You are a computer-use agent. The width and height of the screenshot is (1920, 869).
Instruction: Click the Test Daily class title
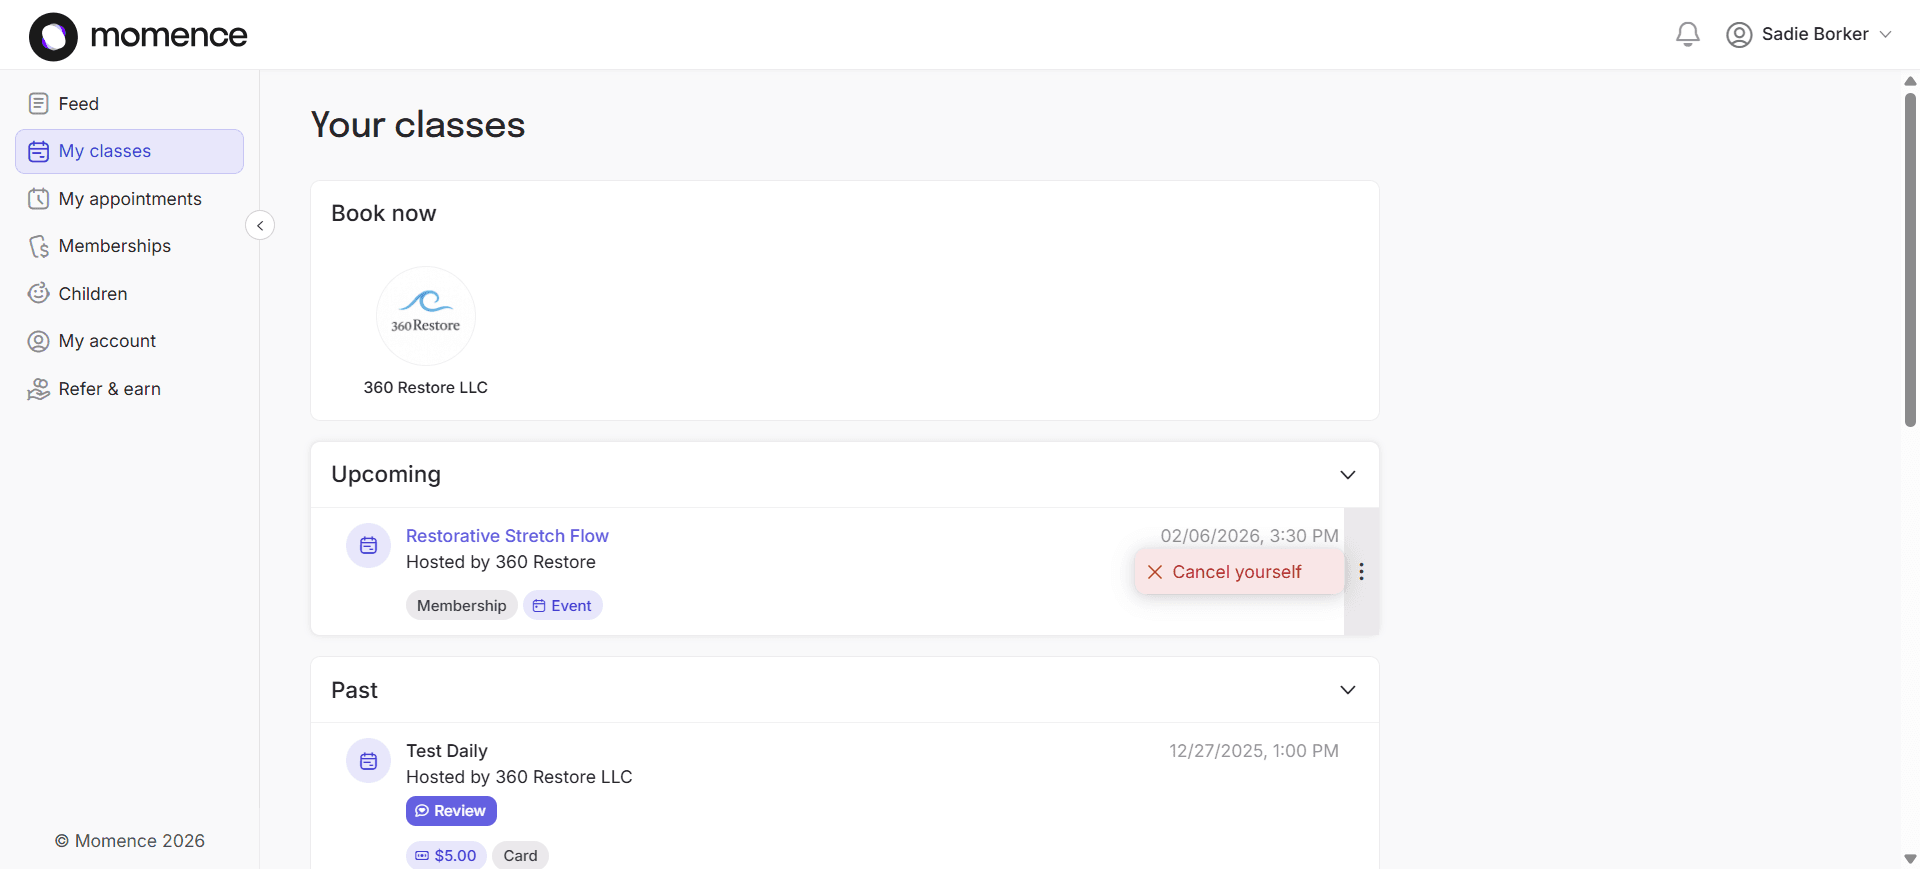[447, 751]
